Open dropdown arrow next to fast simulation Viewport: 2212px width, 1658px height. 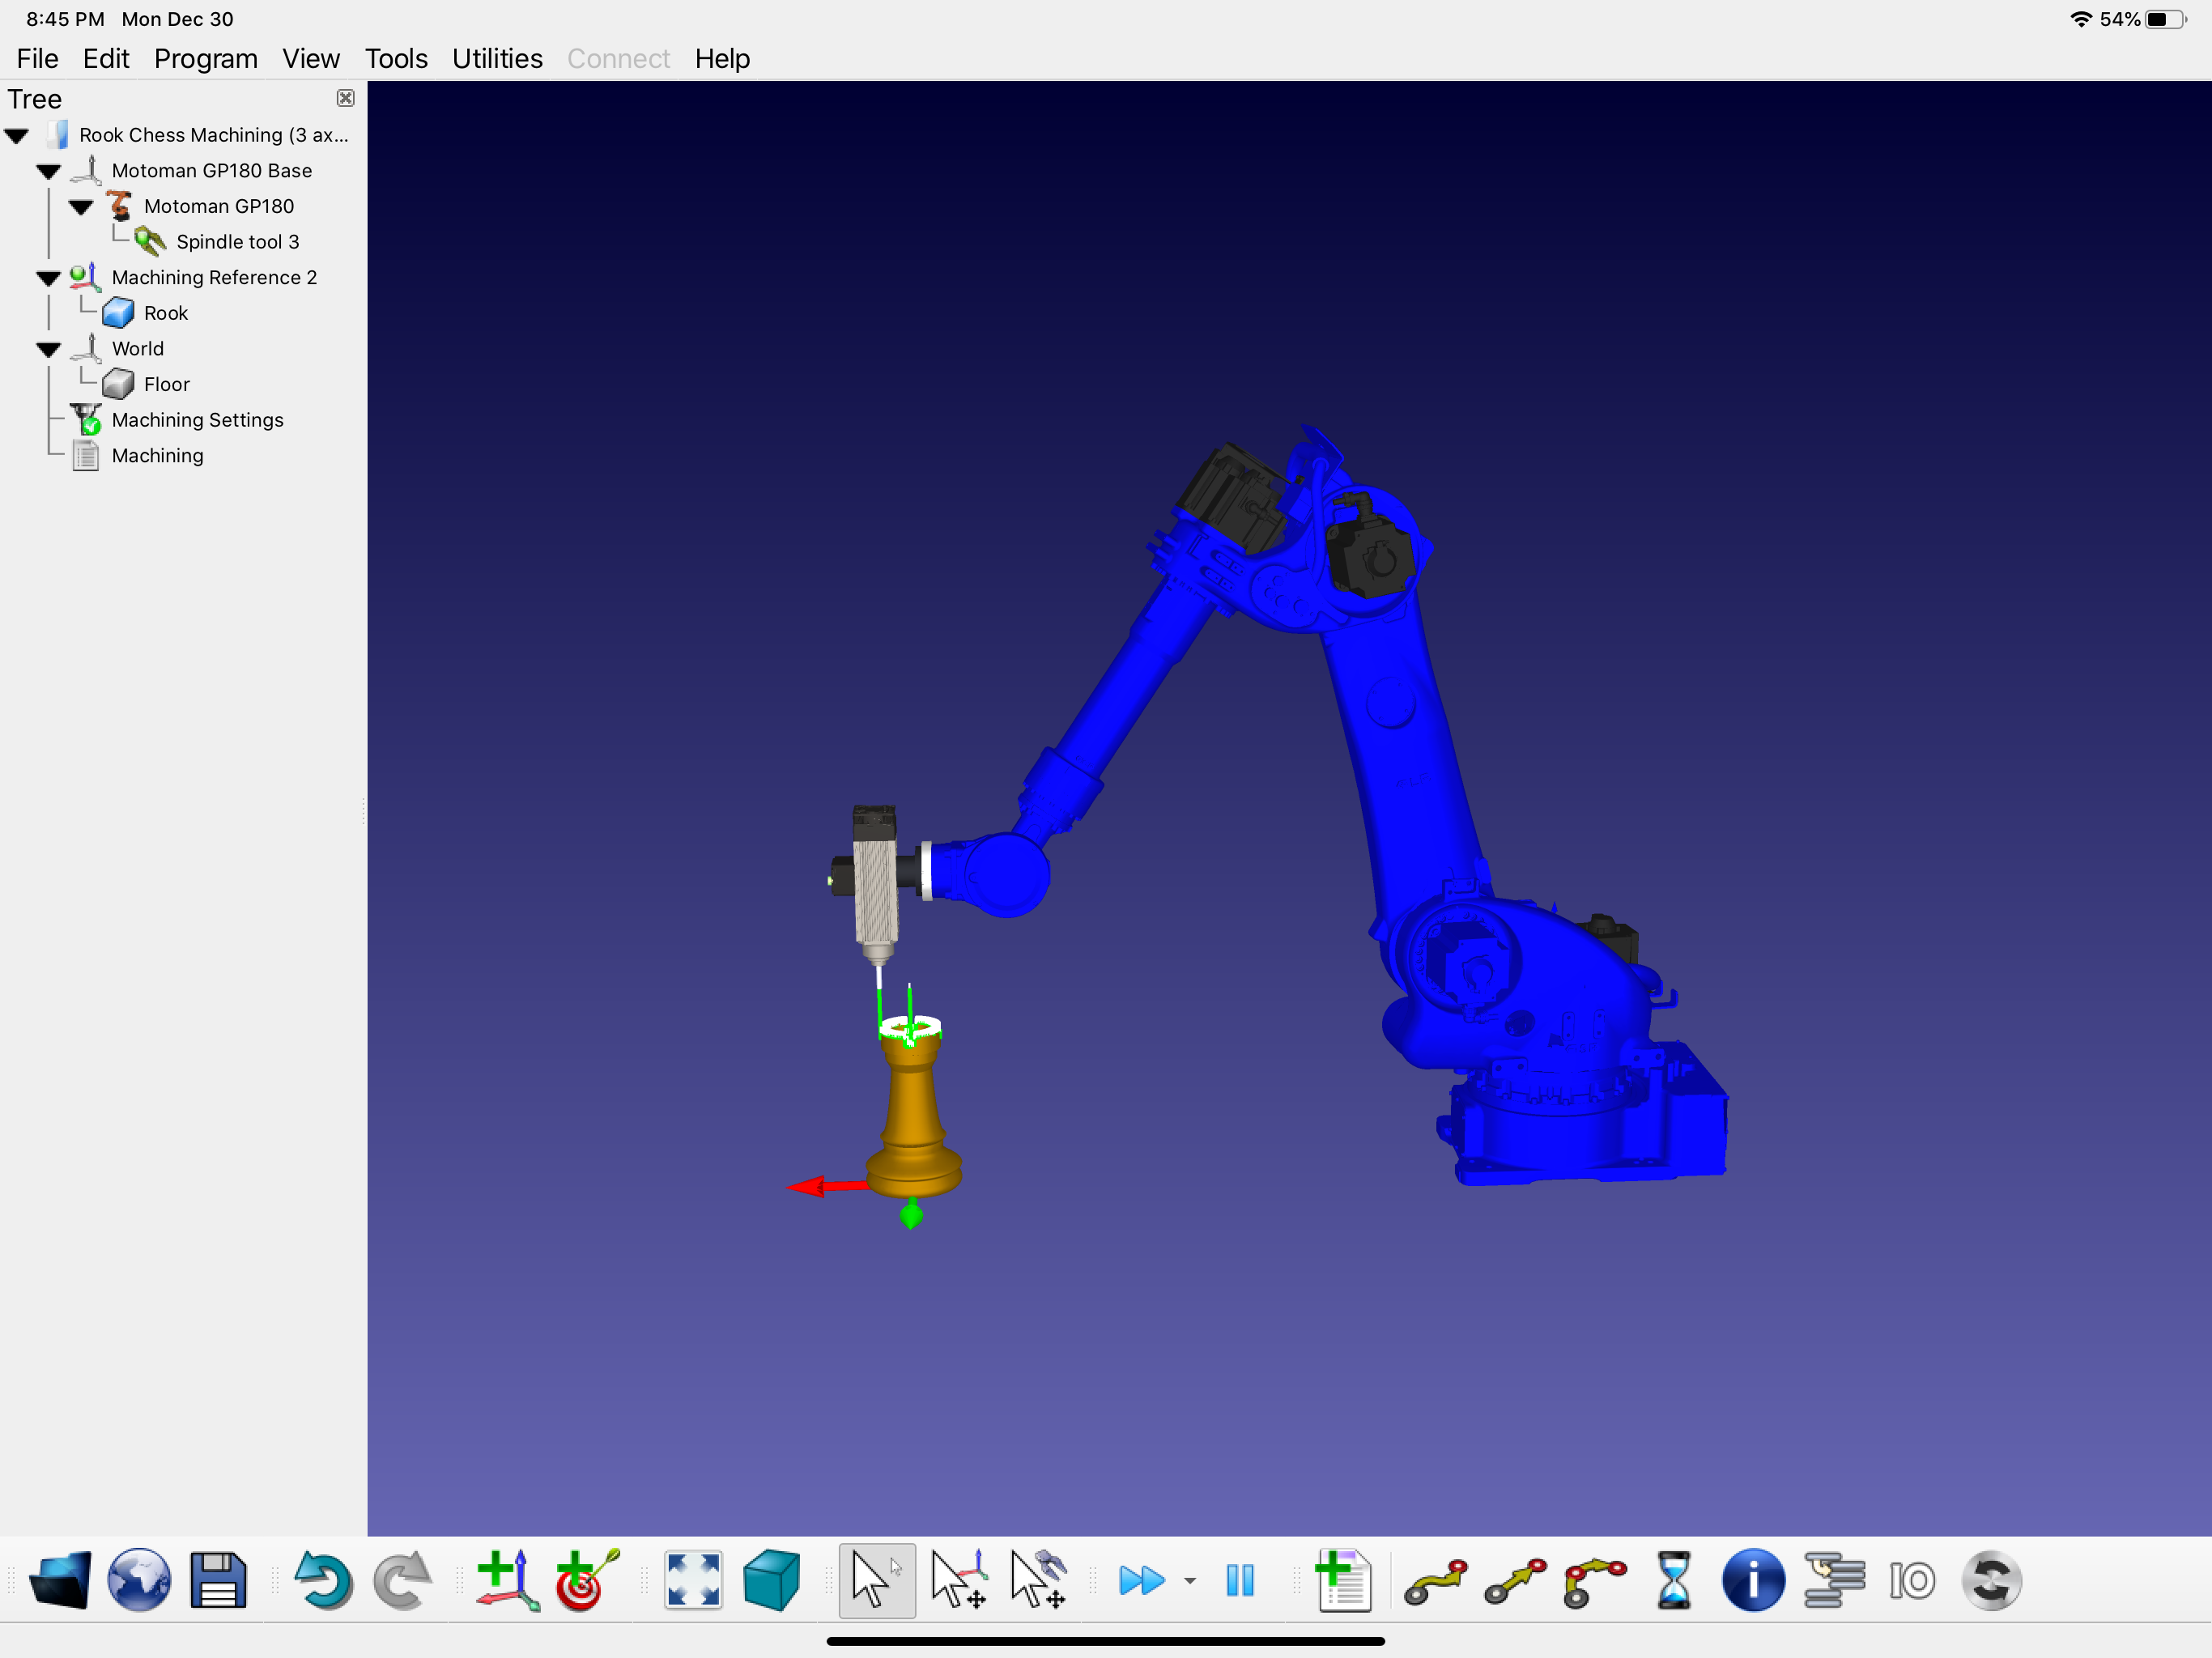(1190, 1581)
